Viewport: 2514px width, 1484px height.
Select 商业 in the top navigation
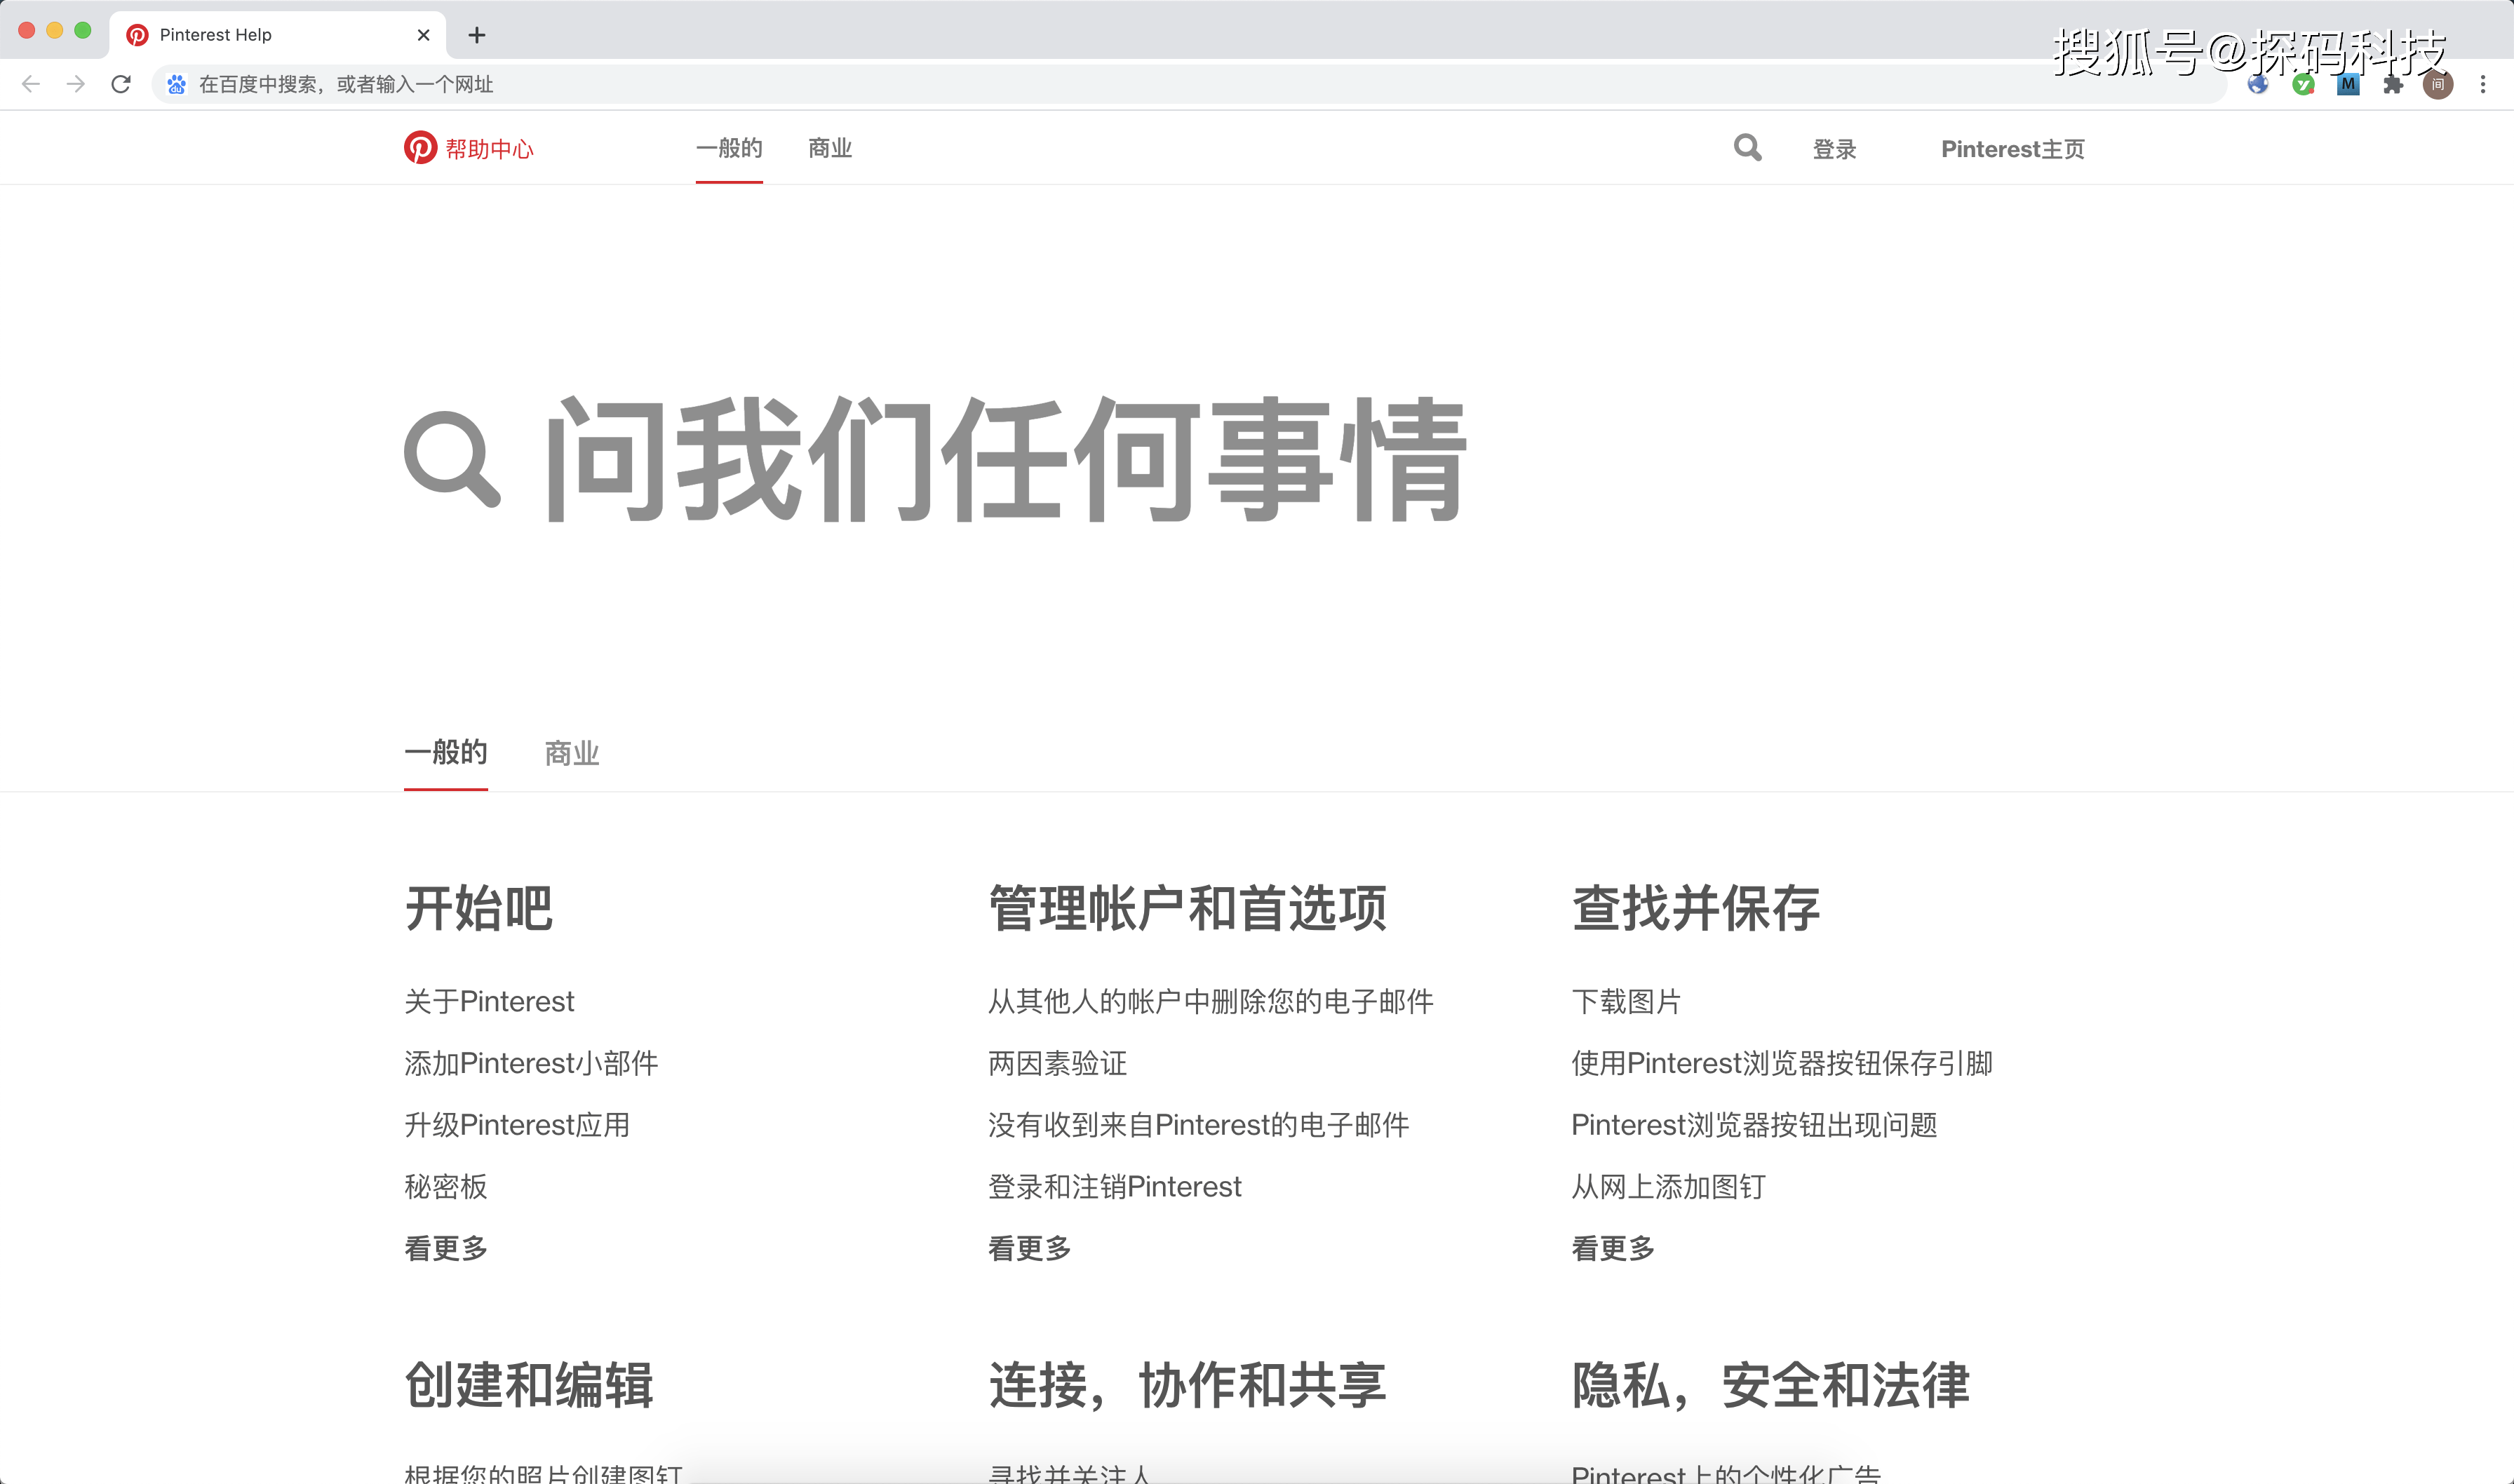(x=830, y=148)
